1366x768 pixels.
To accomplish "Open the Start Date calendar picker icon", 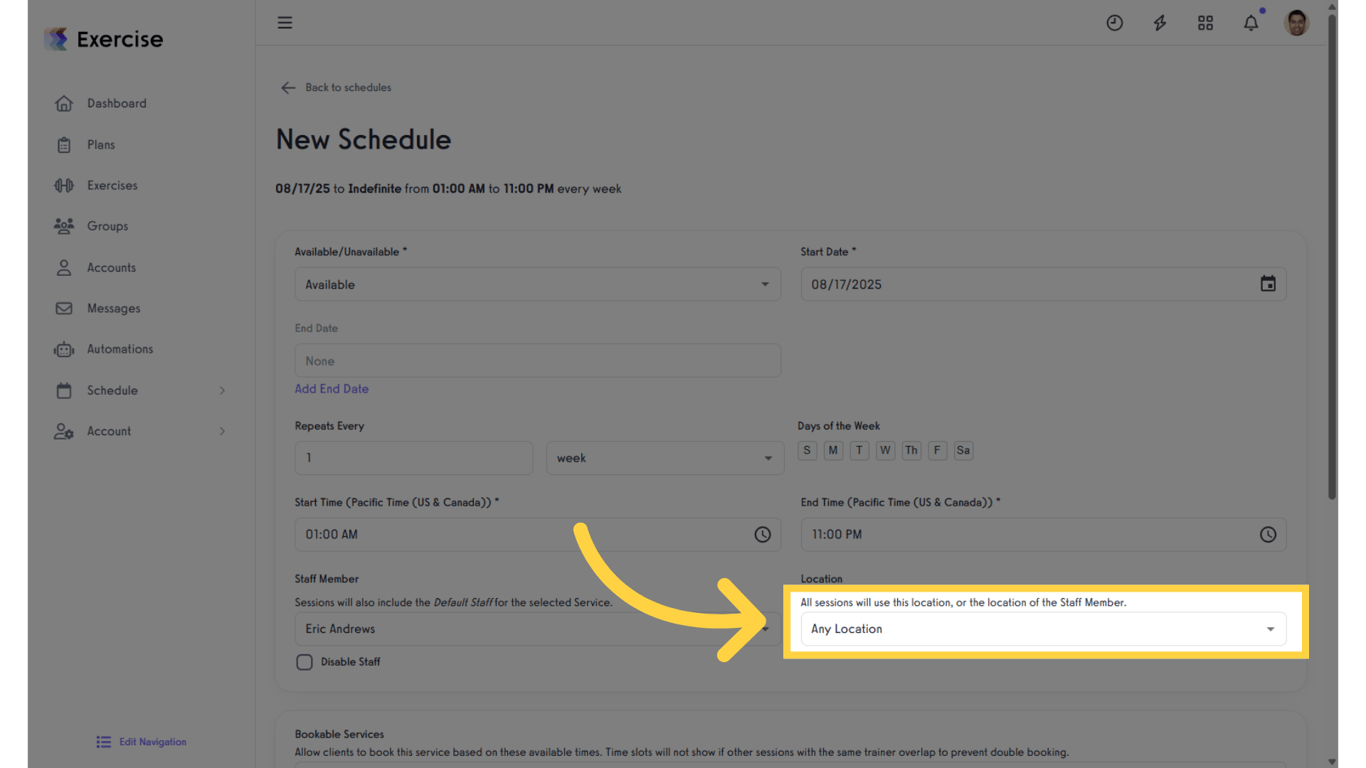I will pyautogui.click(x=1268, y=284).
